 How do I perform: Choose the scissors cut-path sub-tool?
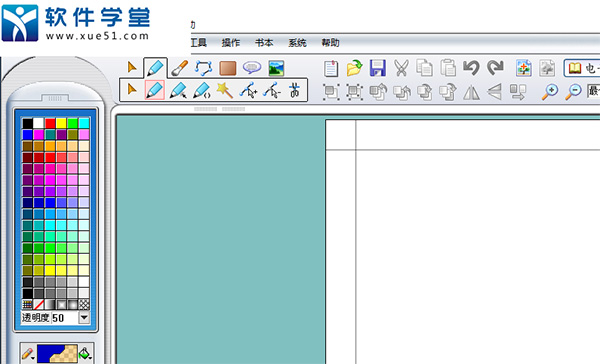point(294,90)
